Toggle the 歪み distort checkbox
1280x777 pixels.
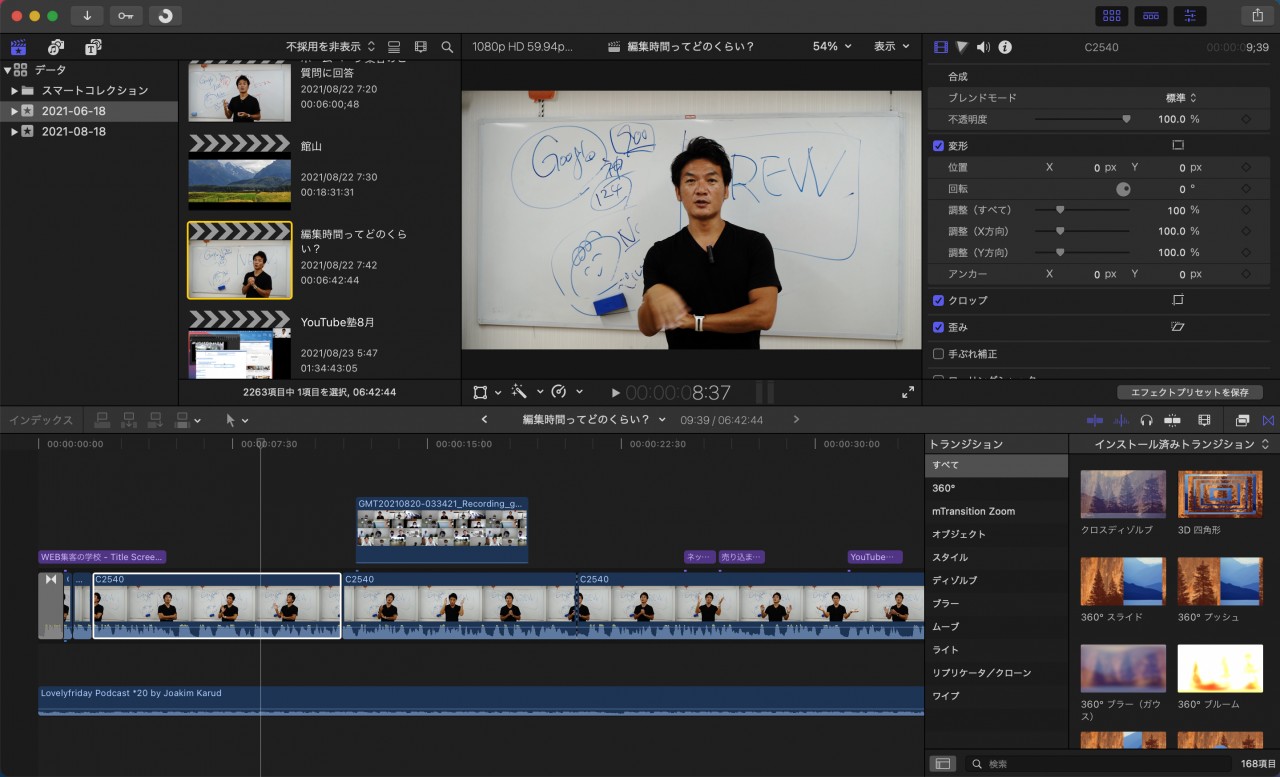pos(938,327)
